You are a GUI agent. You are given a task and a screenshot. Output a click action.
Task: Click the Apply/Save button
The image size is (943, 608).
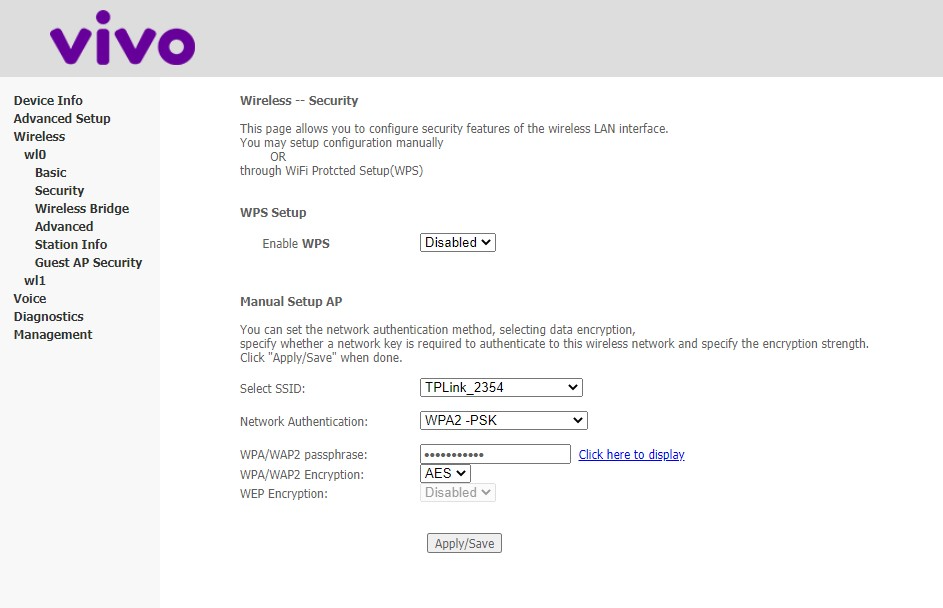[464, 543]
